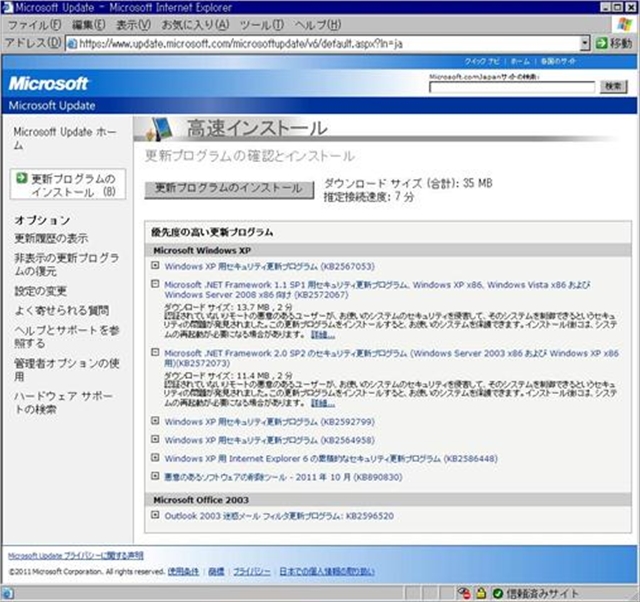Expand the Internet Explorer 6 KB2586448 entry
Screen dimensions: 640x602
pyautogui.click(x=155, y=458)
